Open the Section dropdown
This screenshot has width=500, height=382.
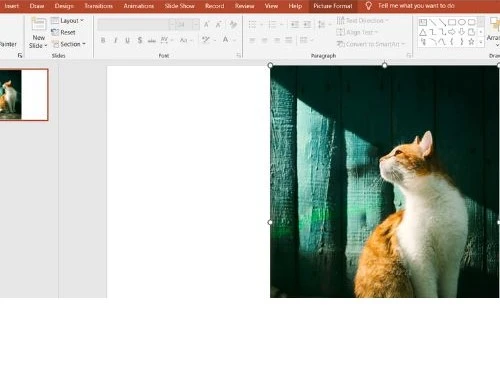point(68,44)
